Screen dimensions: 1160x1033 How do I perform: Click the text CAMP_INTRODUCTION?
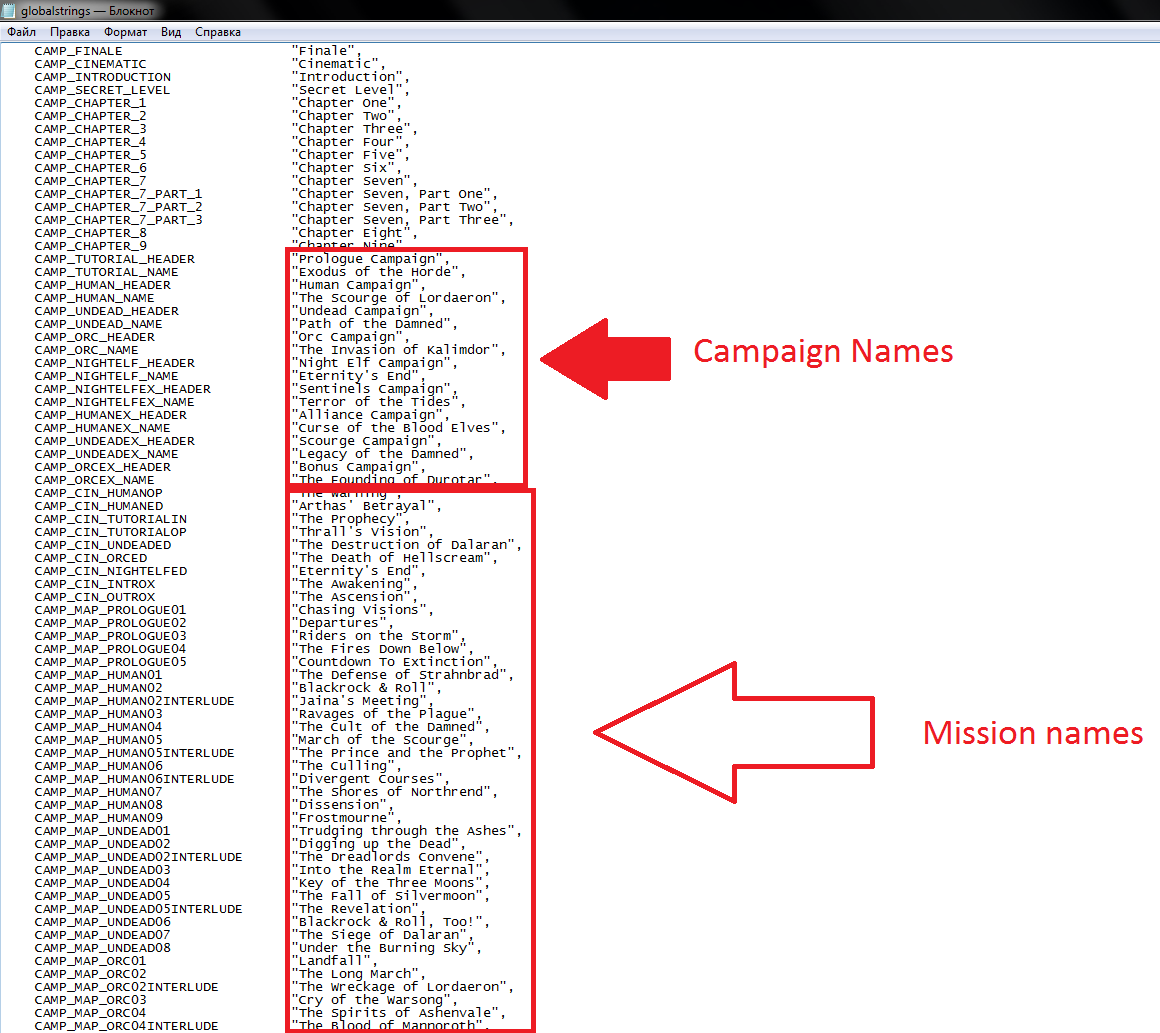[x=102, y=77]
